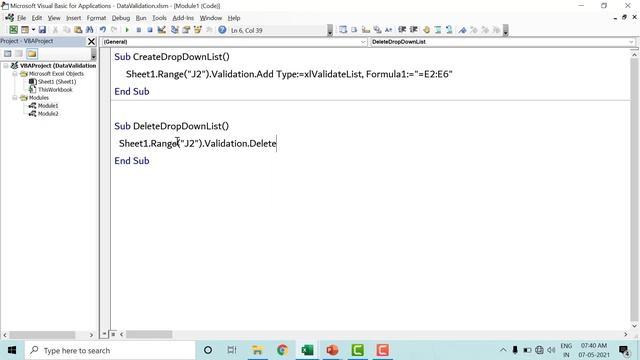Click the Parameter Info icon
The image size is (640, 360).
coord(377,30)
